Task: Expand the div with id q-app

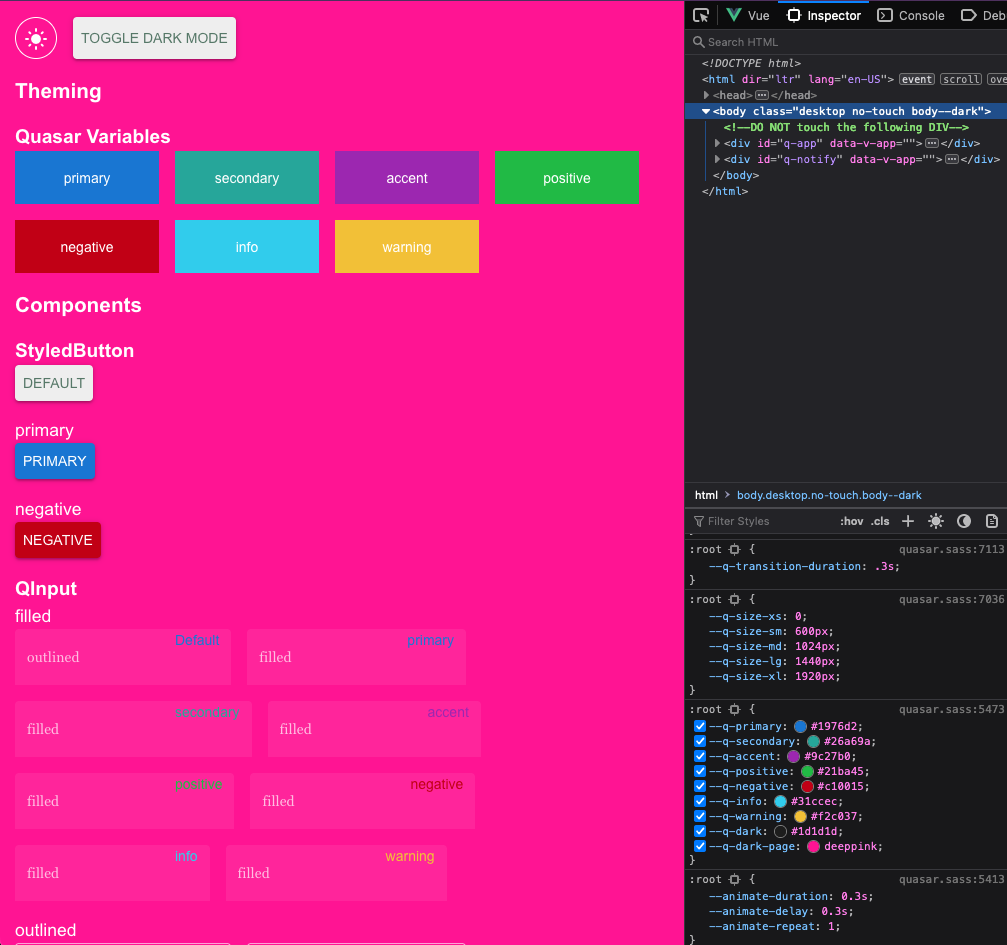Action: point(717,143)
